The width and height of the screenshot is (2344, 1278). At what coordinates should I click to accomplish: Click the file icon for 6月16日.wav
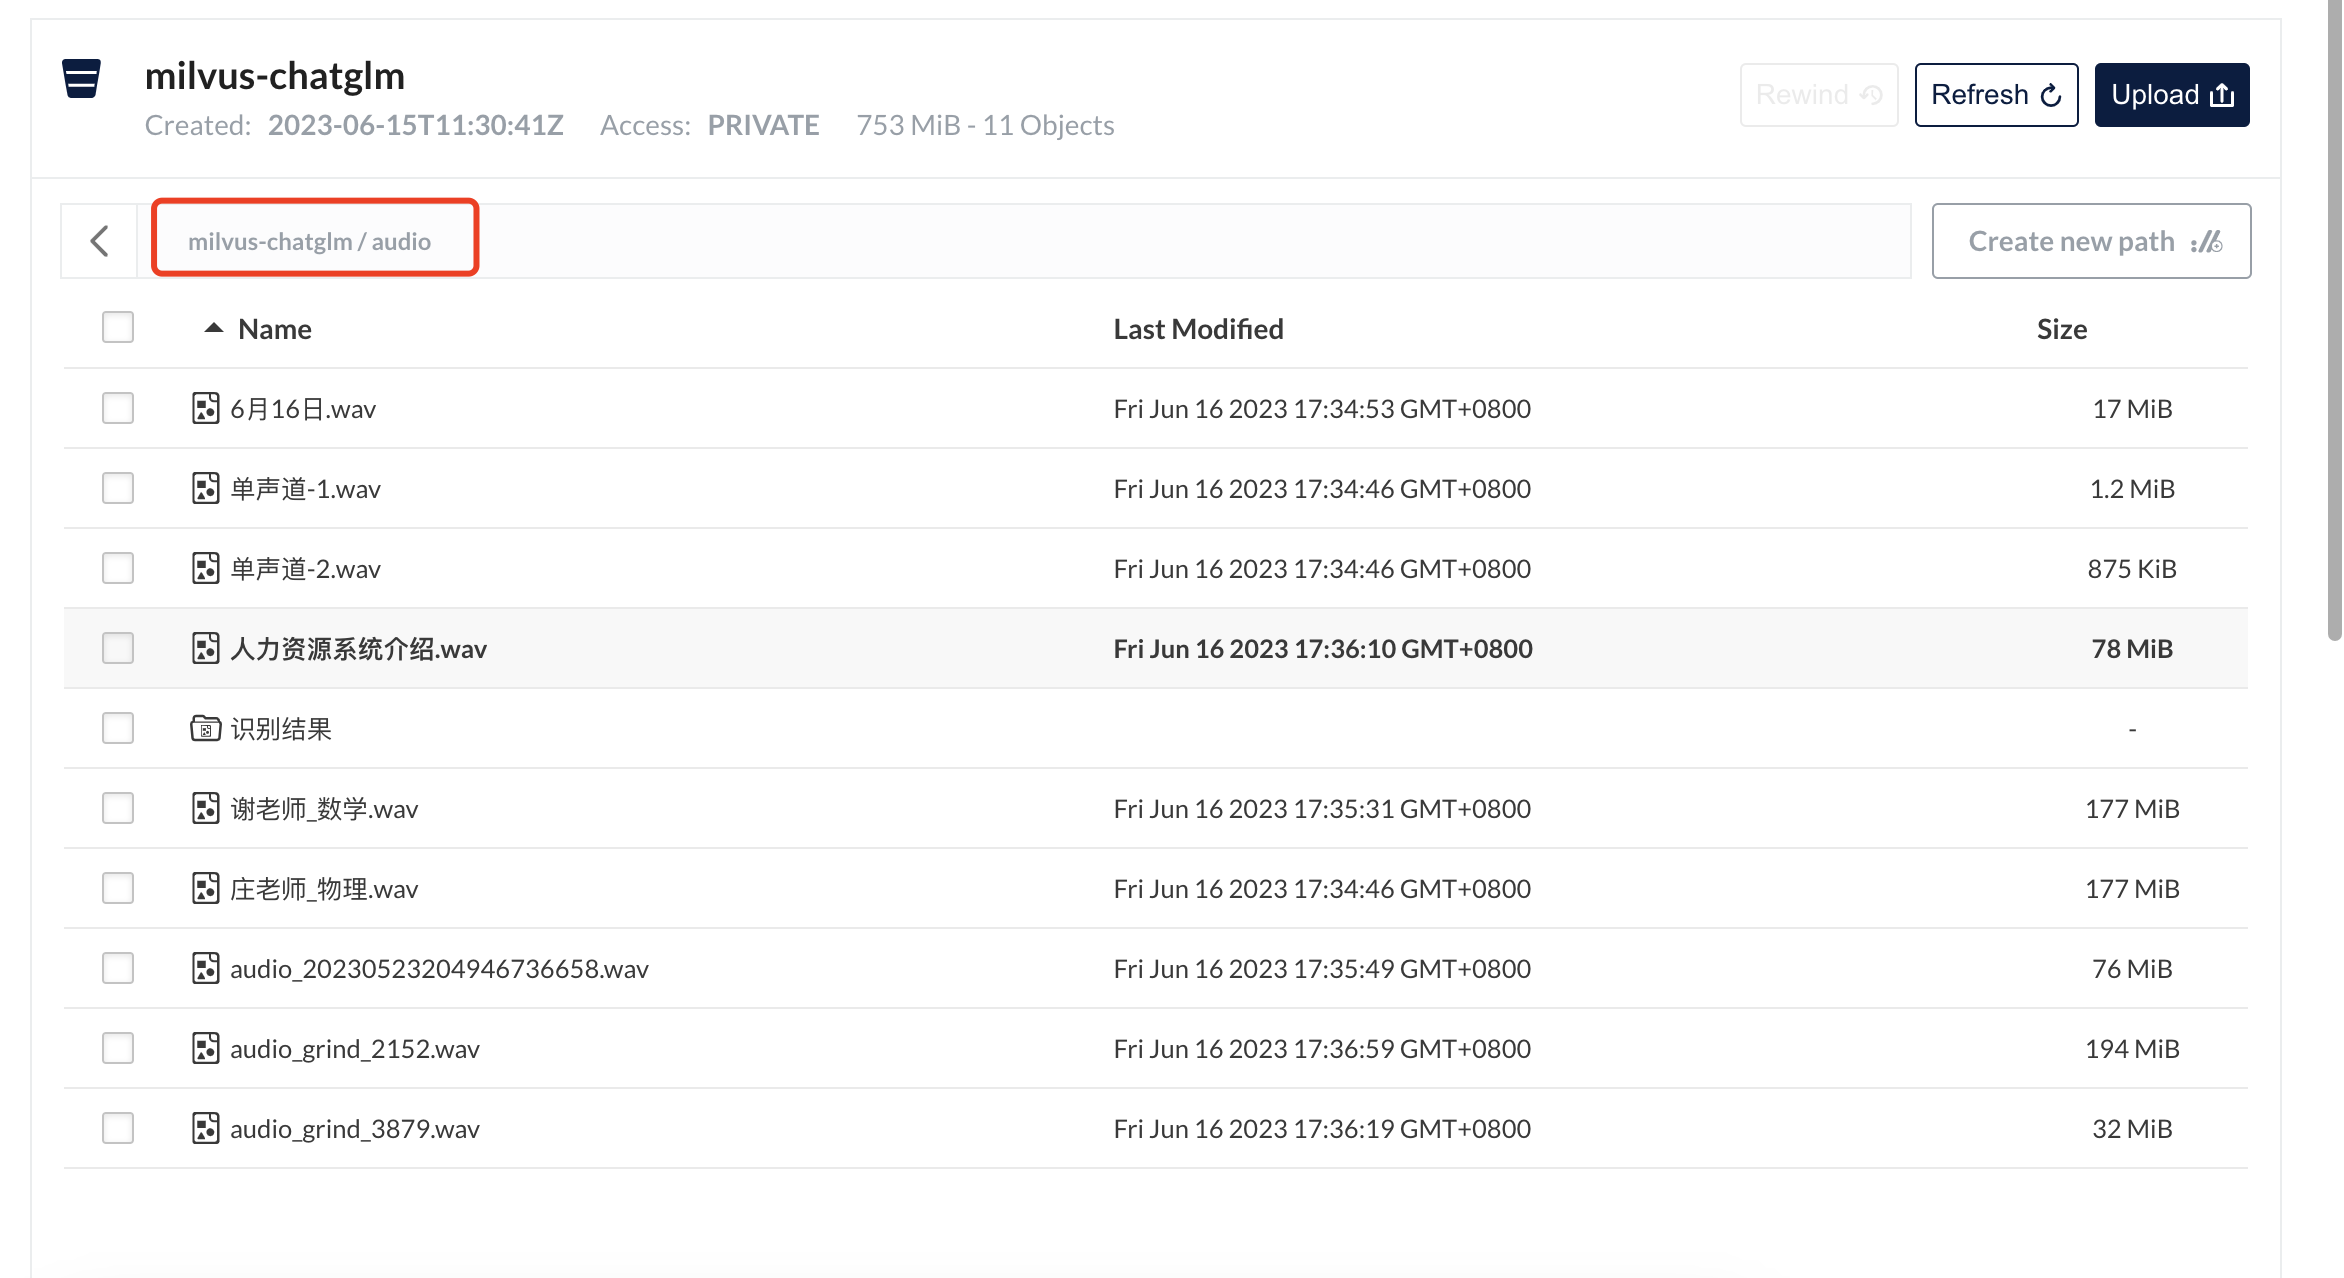[x=205, y=408]
